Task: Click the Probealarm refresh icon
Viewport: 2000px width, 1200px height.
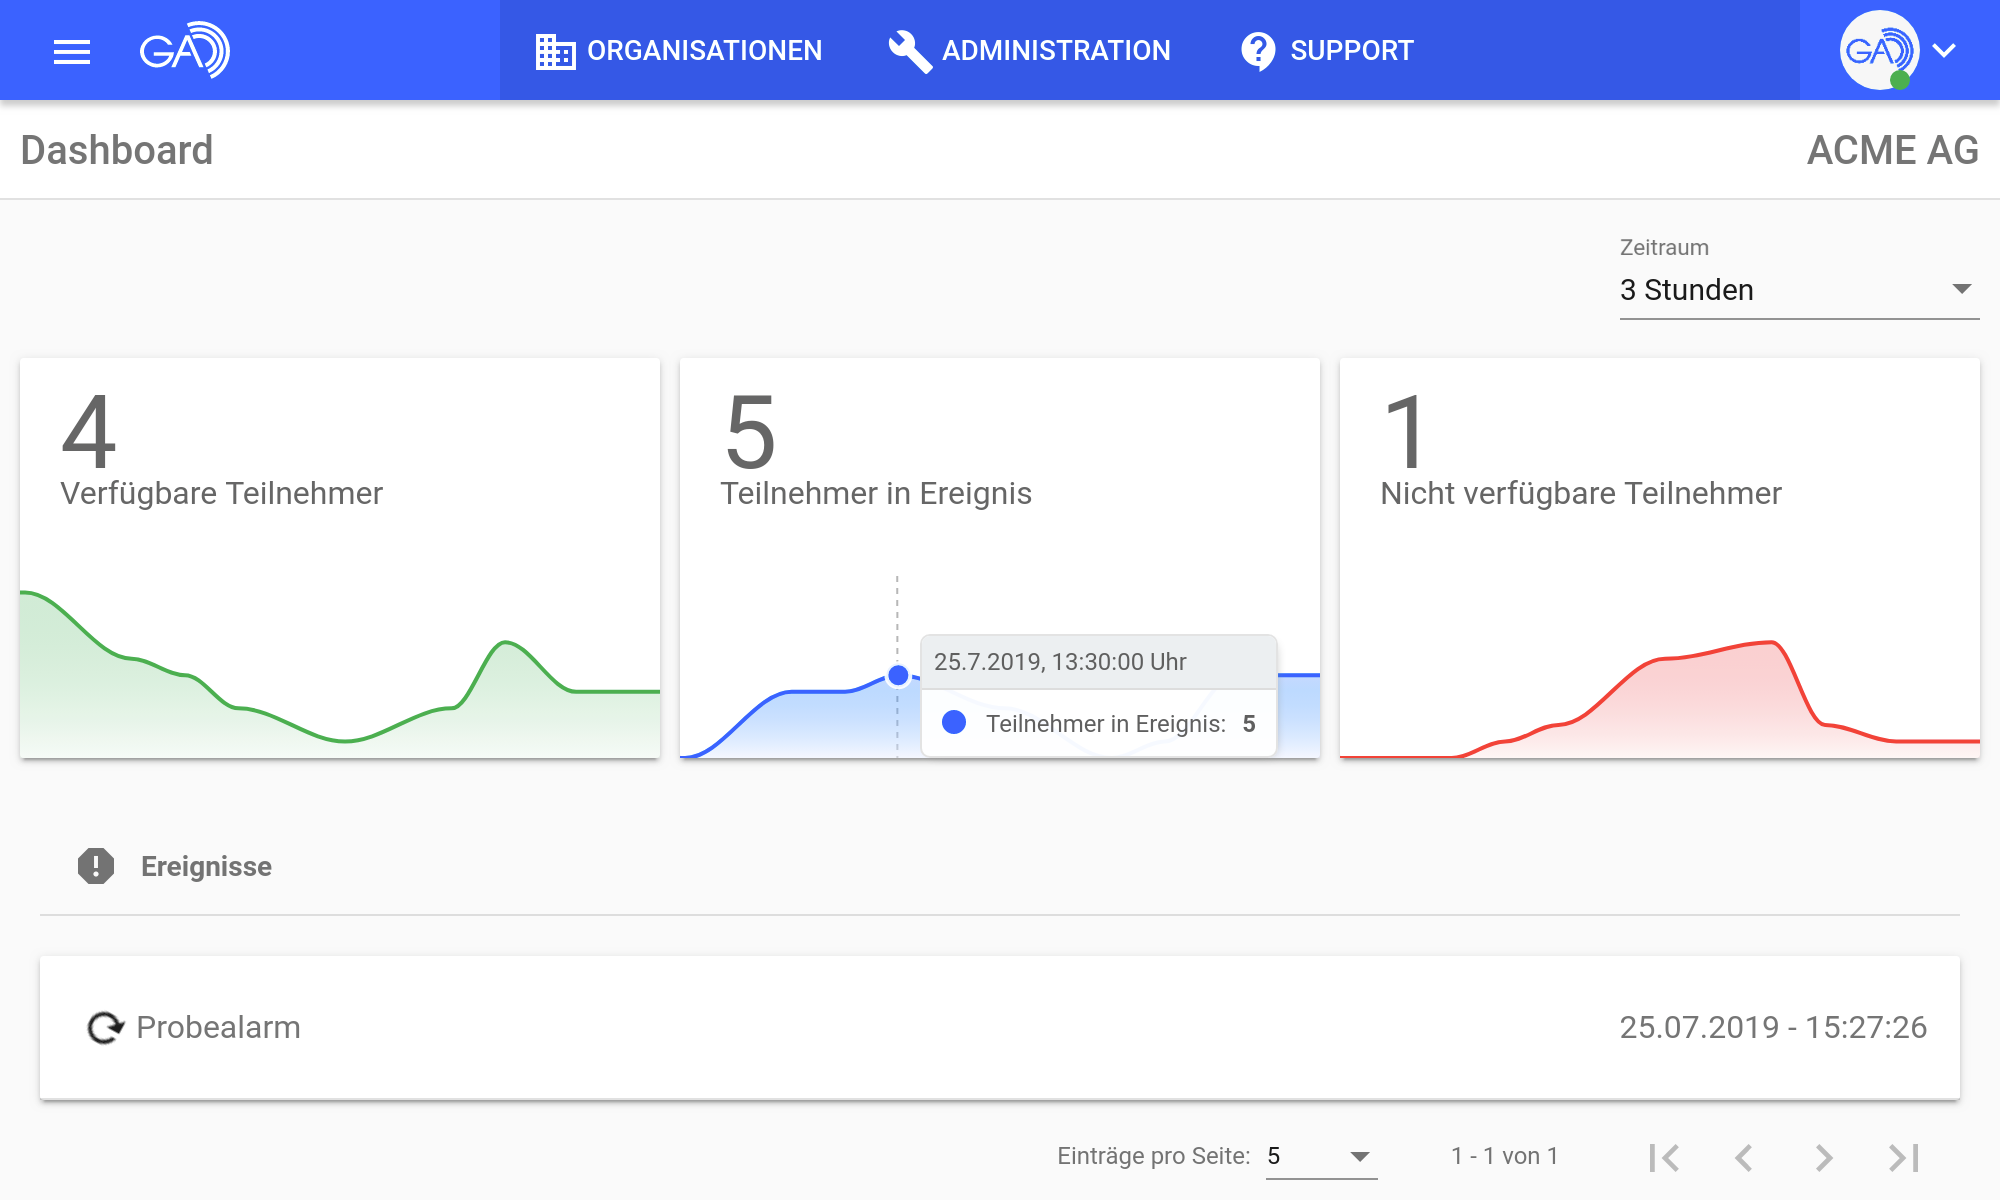Action: pyautogui.click(x=105, y=1027)
